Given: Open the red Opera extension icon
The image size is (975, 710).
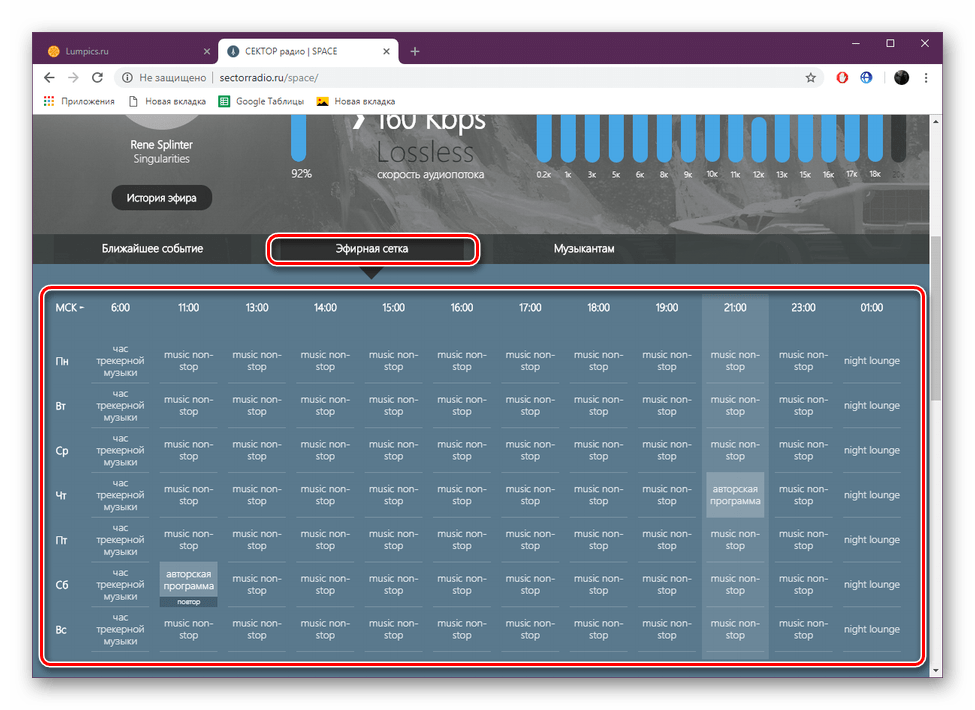Looking at the screenshot, I should coord(842,78).
